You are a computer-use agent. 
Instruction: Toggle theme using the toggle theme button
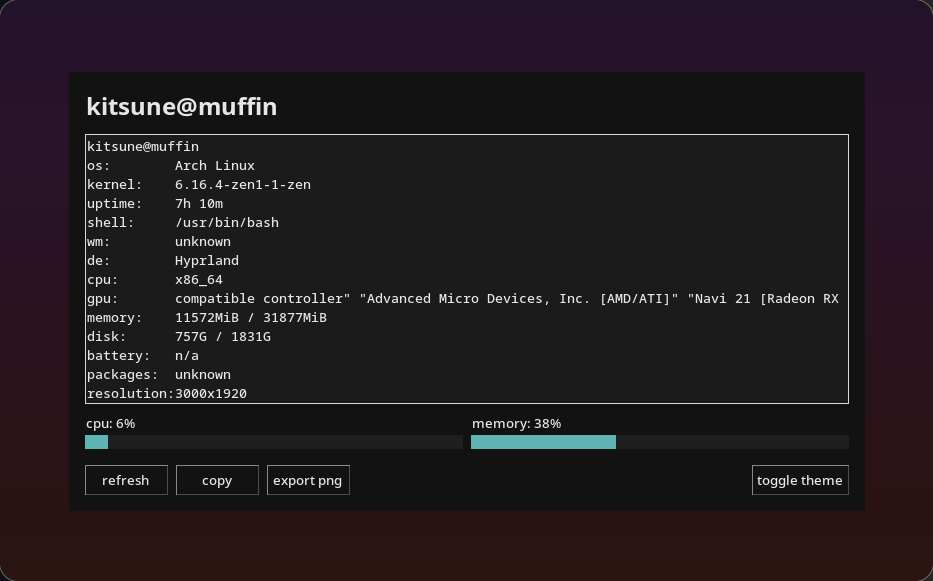pos(800,480)
